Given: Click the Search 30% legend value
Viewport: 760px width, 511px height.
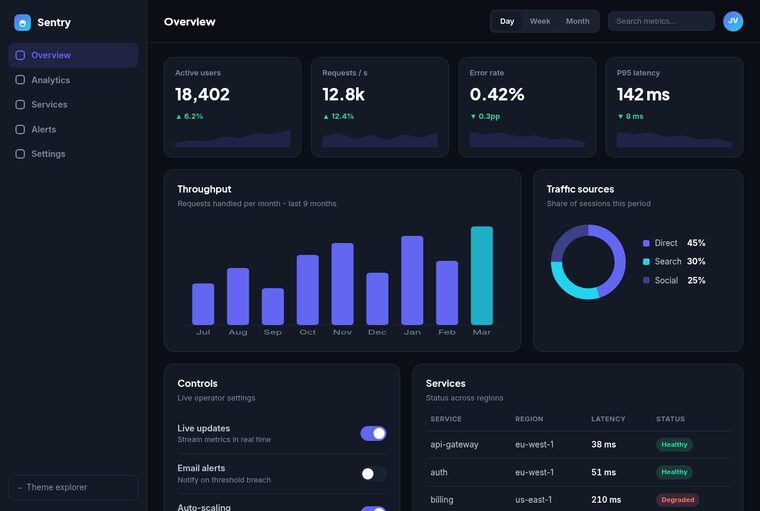Looking at the screenshot, I should click(x=696, y=262).
